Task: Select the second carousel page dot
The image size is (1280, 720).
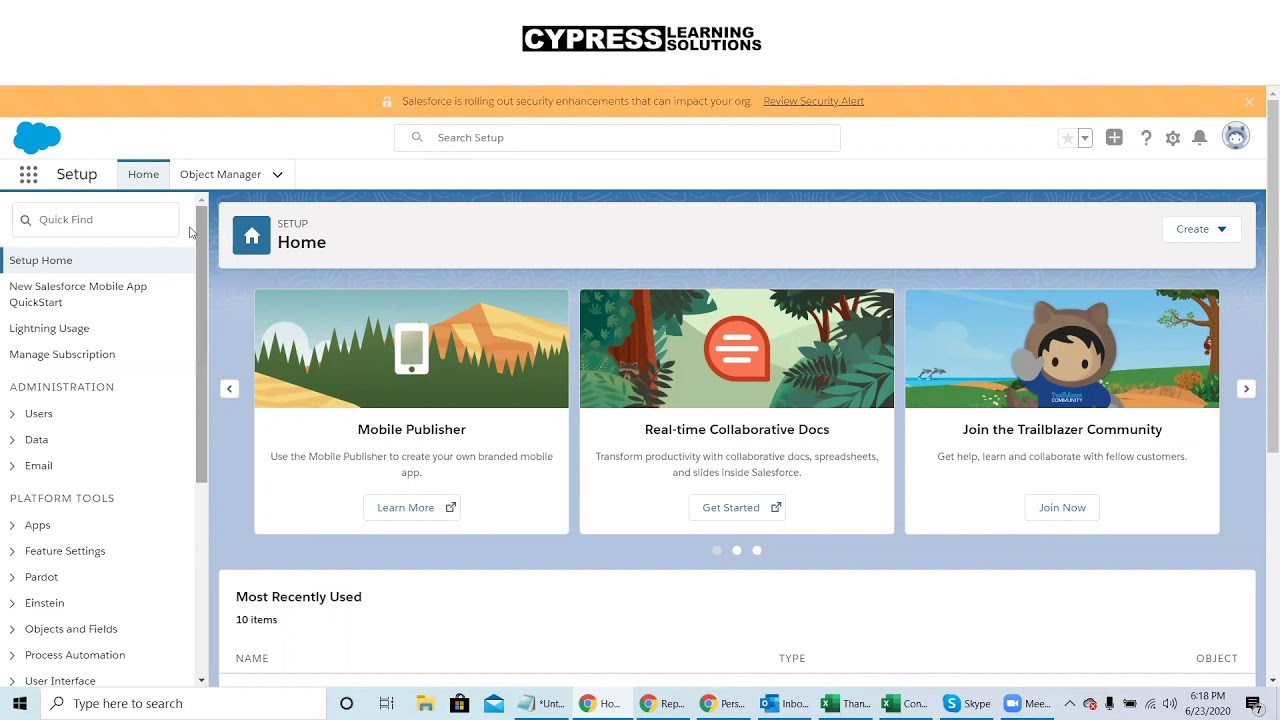Action: (737, 550)
